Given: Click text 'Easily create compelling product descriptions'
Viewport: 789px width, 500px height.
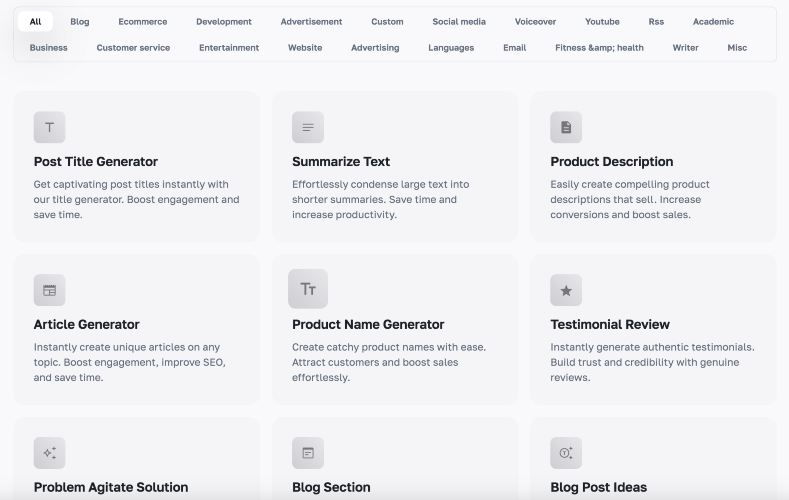Looking at the screenshot, I should point(630,192).
